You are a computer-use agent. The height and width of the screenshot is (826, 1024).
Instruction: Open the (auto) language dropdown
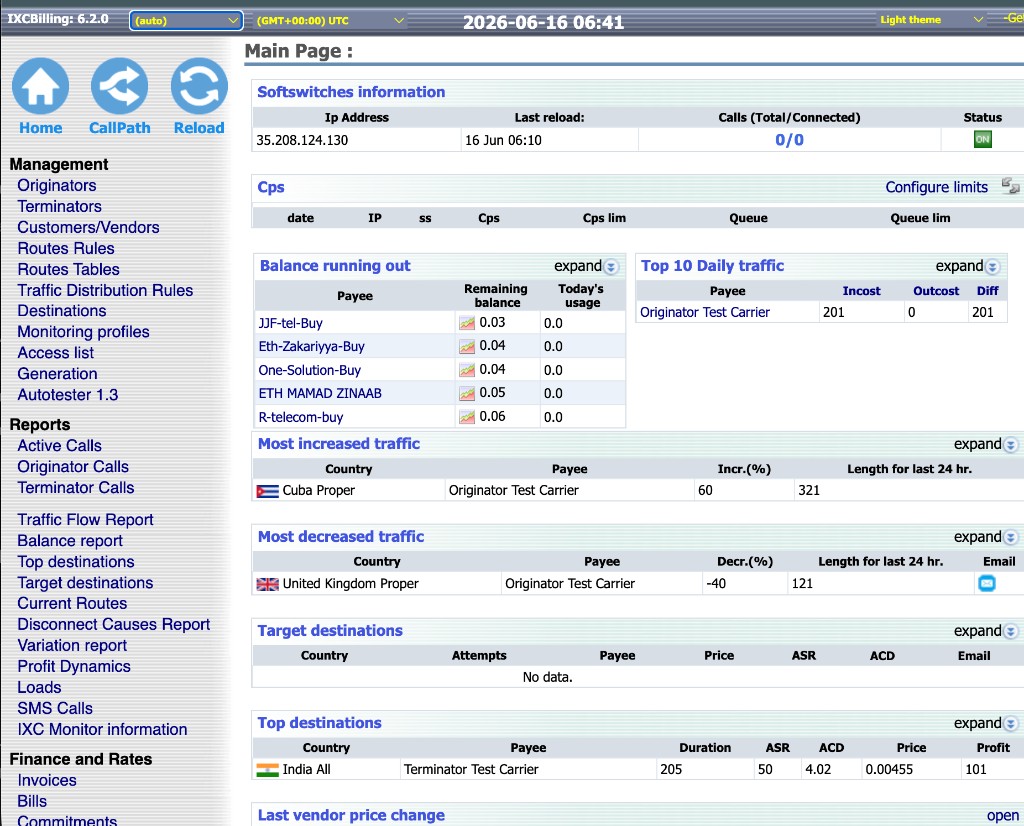pyautogui.click(x=186, y=20)
